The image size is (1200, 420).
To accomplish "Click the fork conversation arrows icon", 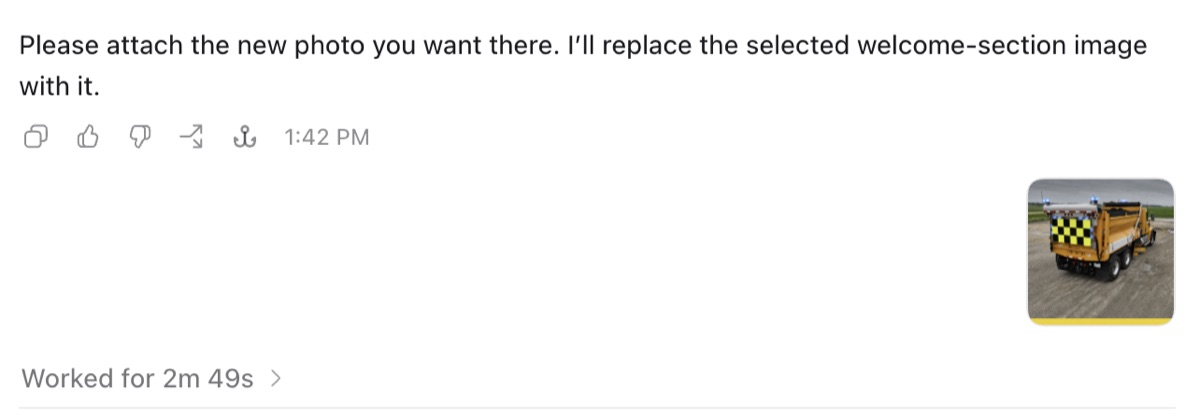I will 192,137.
